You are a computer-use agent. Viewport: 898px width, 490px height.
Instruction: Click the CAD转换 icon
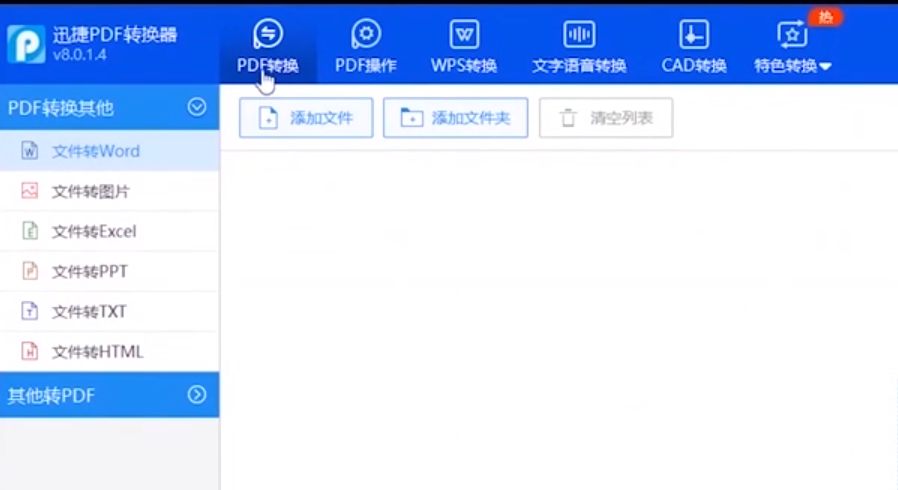693,34
